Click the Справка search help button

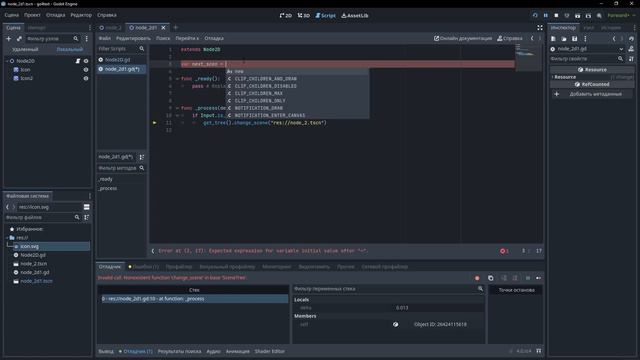[510, 38]
